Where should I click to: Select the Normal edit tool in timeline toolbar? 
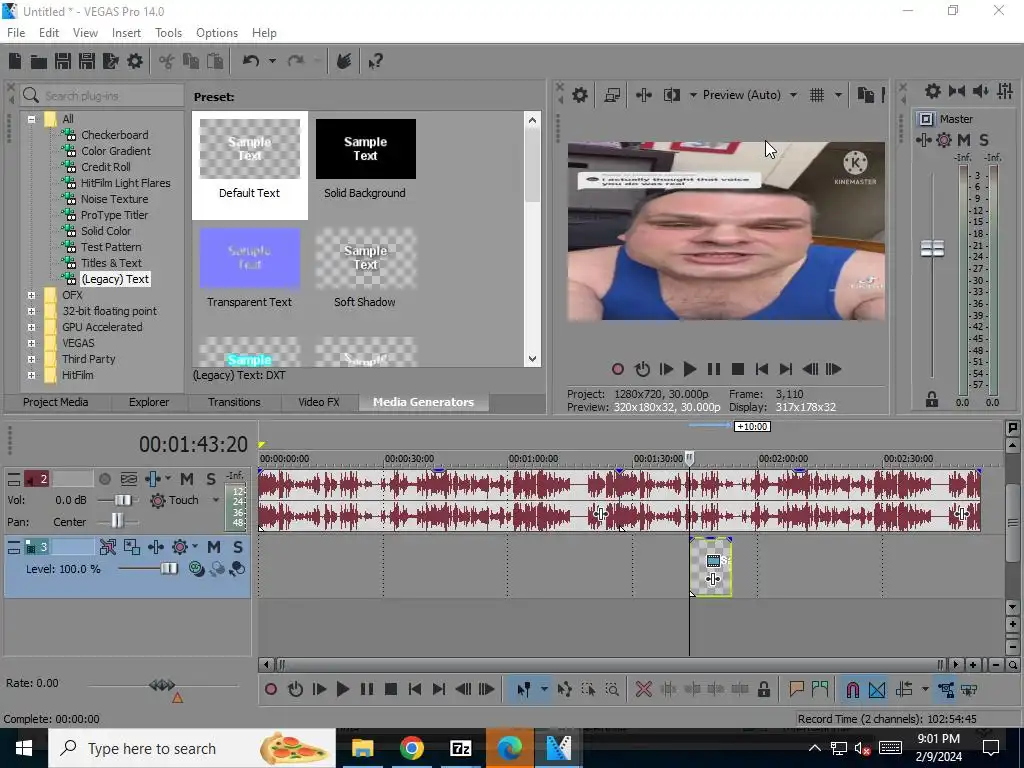[x=524, y=689]
